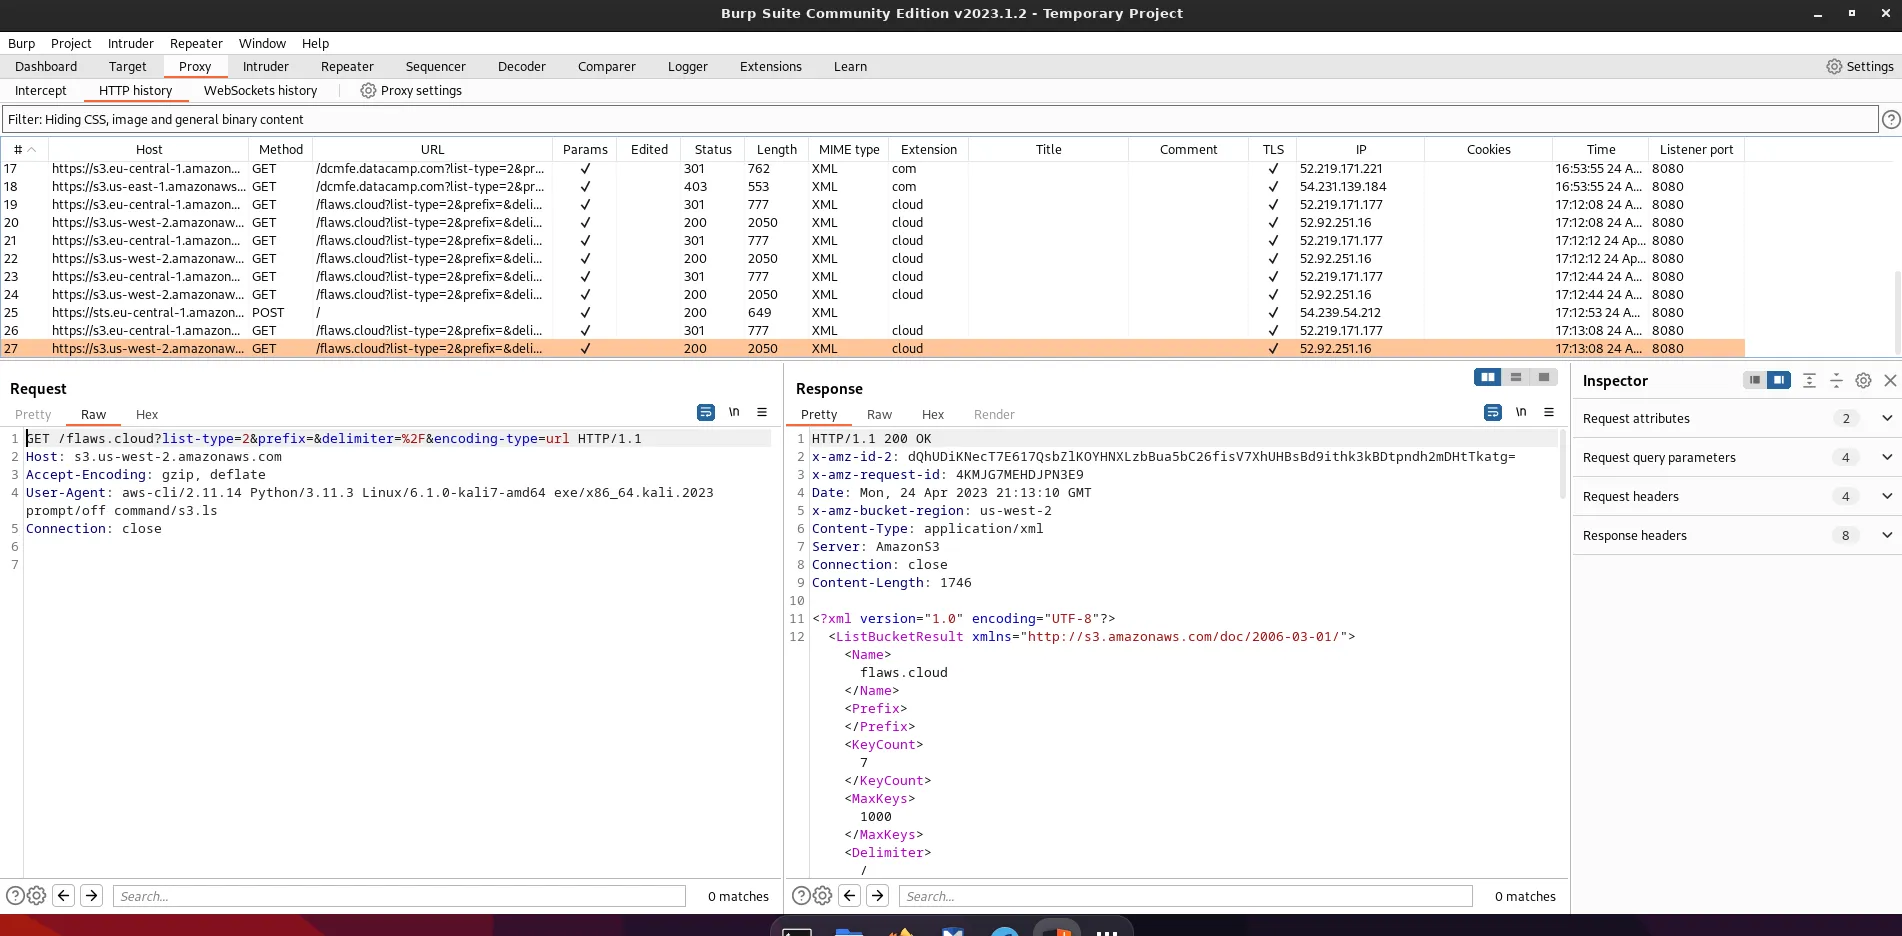1902x936 pixels.
Task: Open response search help icon
Action: (801, 896)
